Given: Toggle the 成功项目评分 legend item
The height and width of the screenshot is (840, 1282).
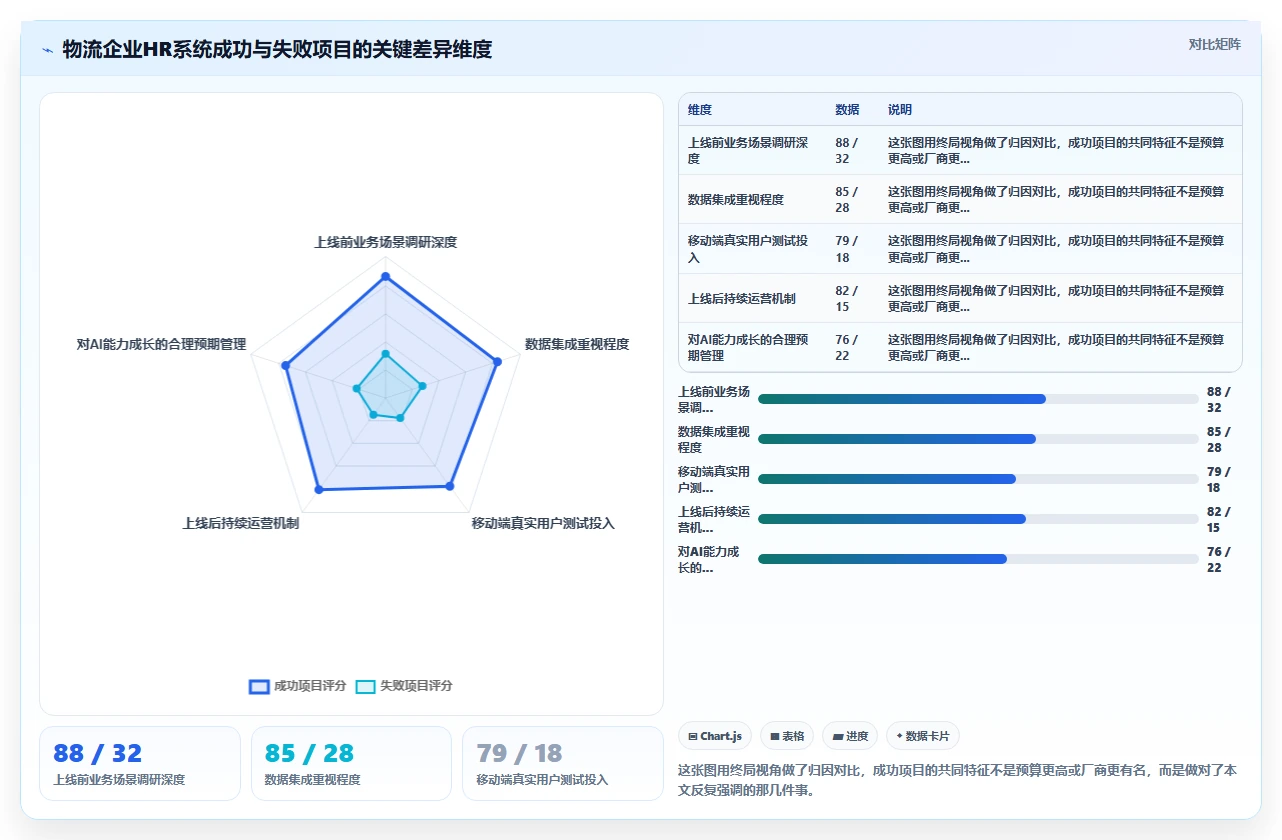Looking at the screenshot, I should (x=297, y=686).
